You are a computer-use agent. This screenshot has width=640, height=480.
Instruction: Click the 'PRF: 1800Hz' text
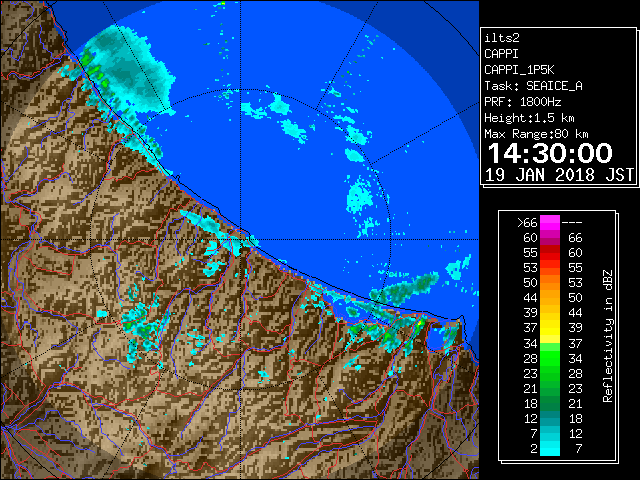(523, 102)
